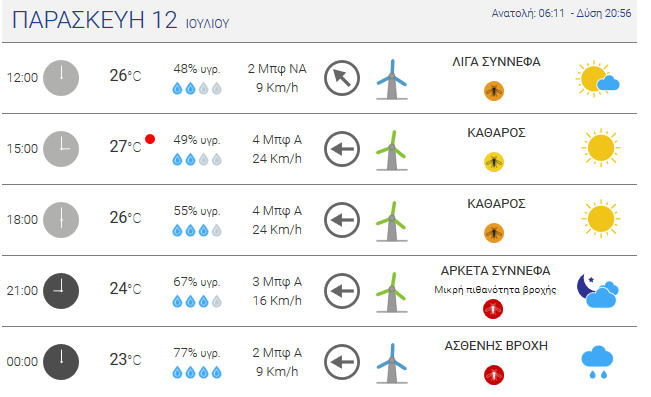This screenshot has width=651, height=397.
Task: Click the sunny icon at 18:00
Action: coord(600,219)
